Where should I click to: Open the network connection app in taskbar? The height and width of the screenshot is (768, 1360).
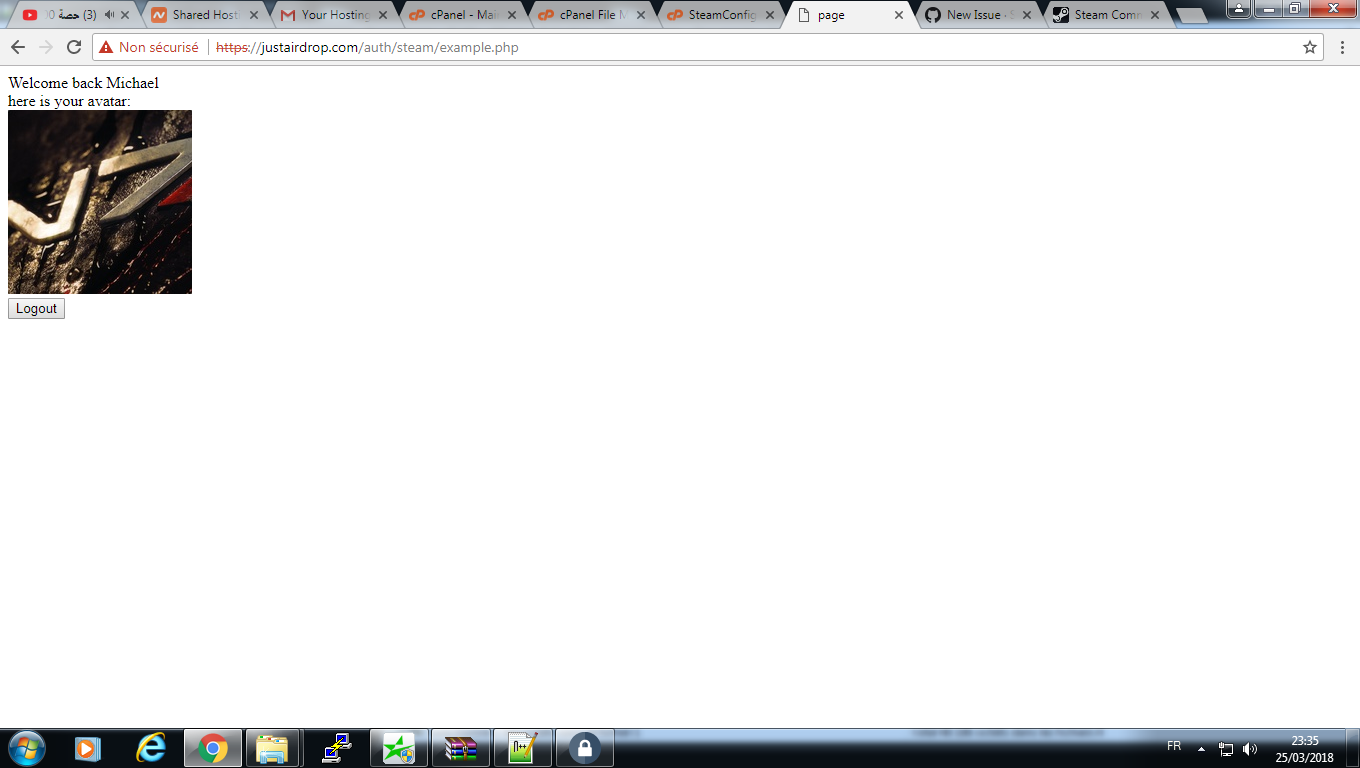(337, 748)
